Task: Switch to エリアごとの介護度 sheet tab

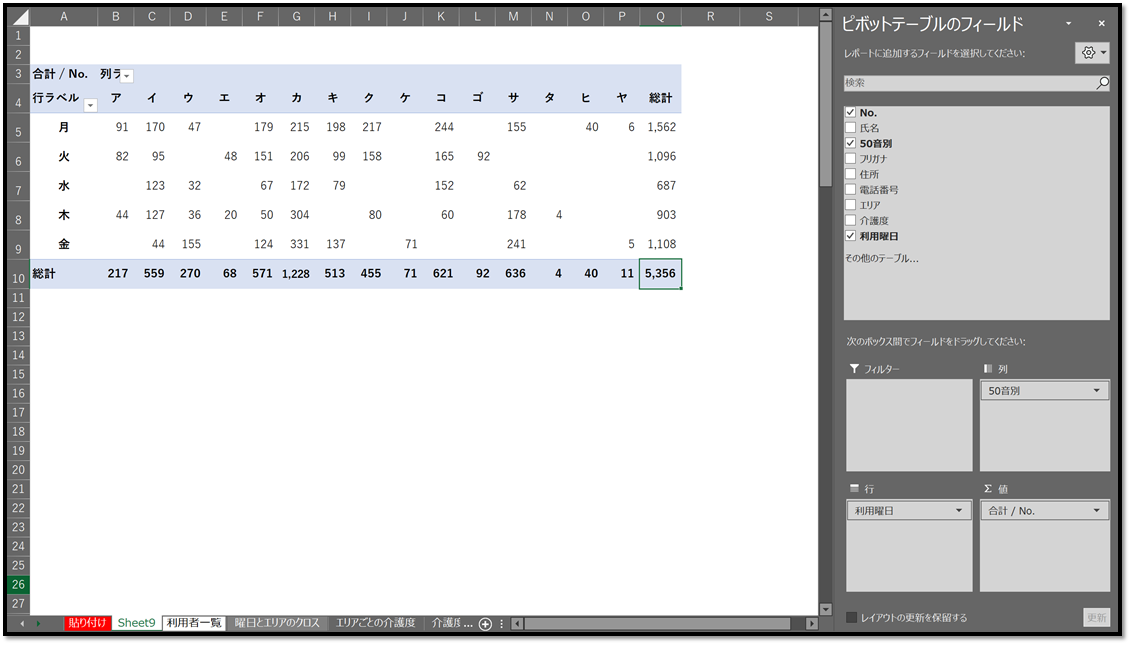Action: coord(376,623)
